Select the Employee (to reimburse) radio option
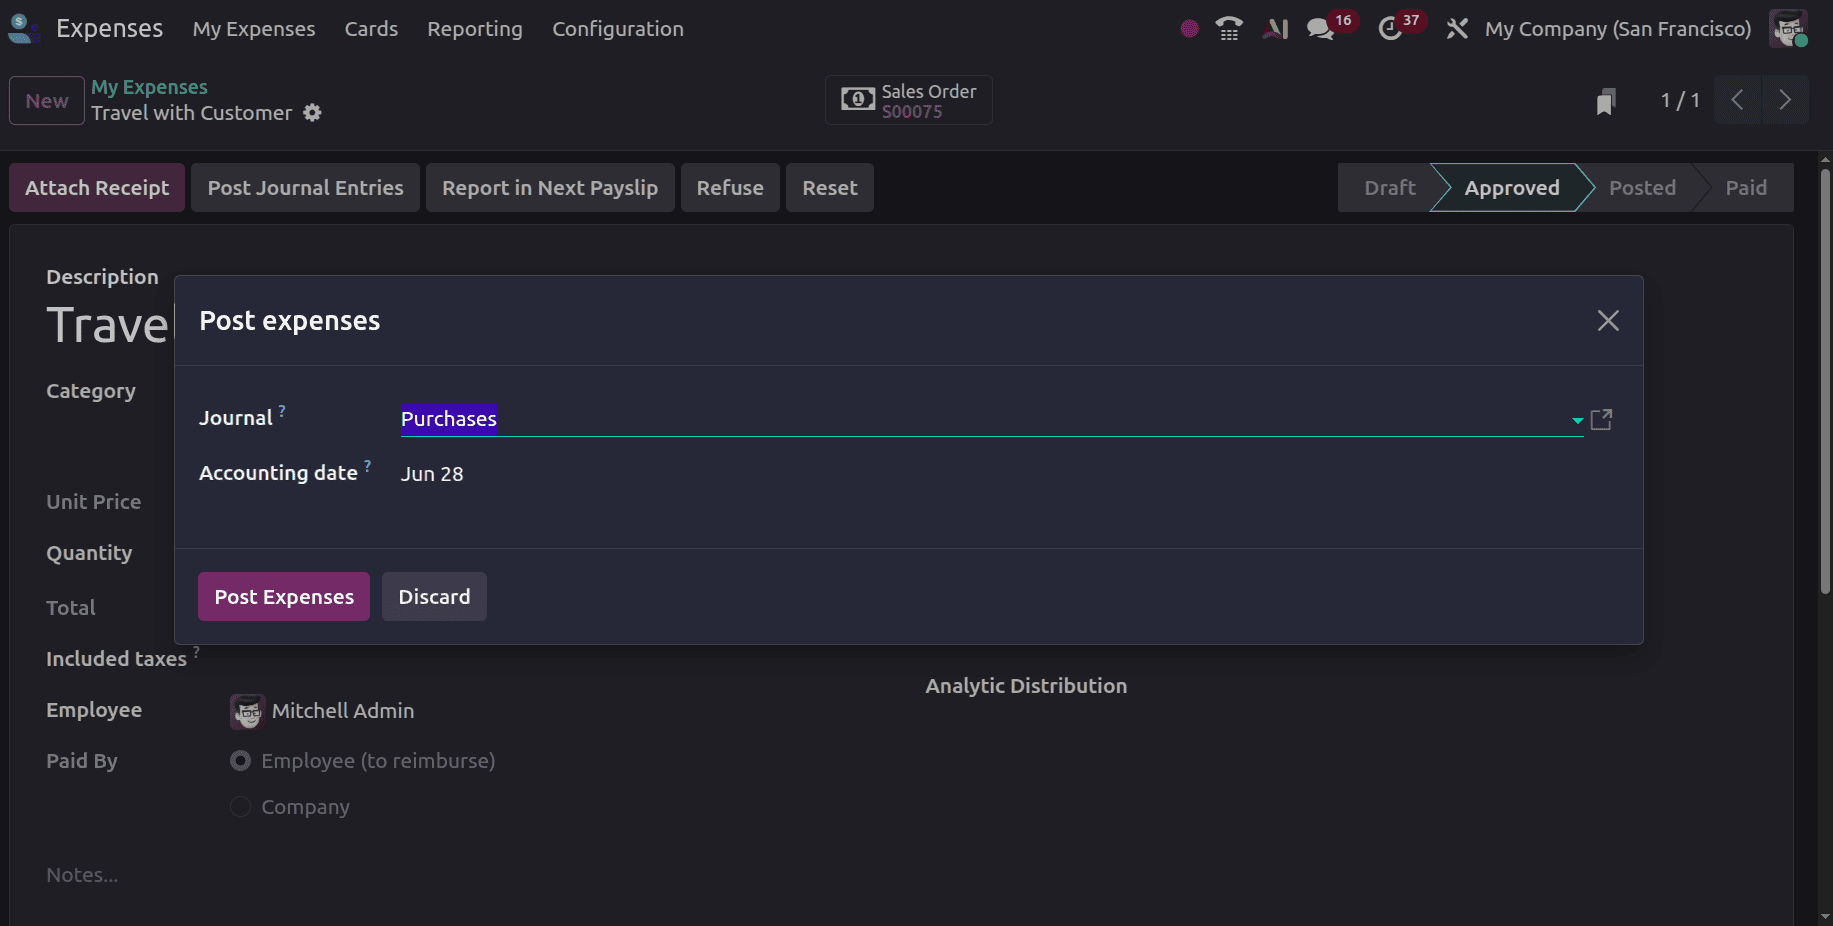 coord(240,761)
